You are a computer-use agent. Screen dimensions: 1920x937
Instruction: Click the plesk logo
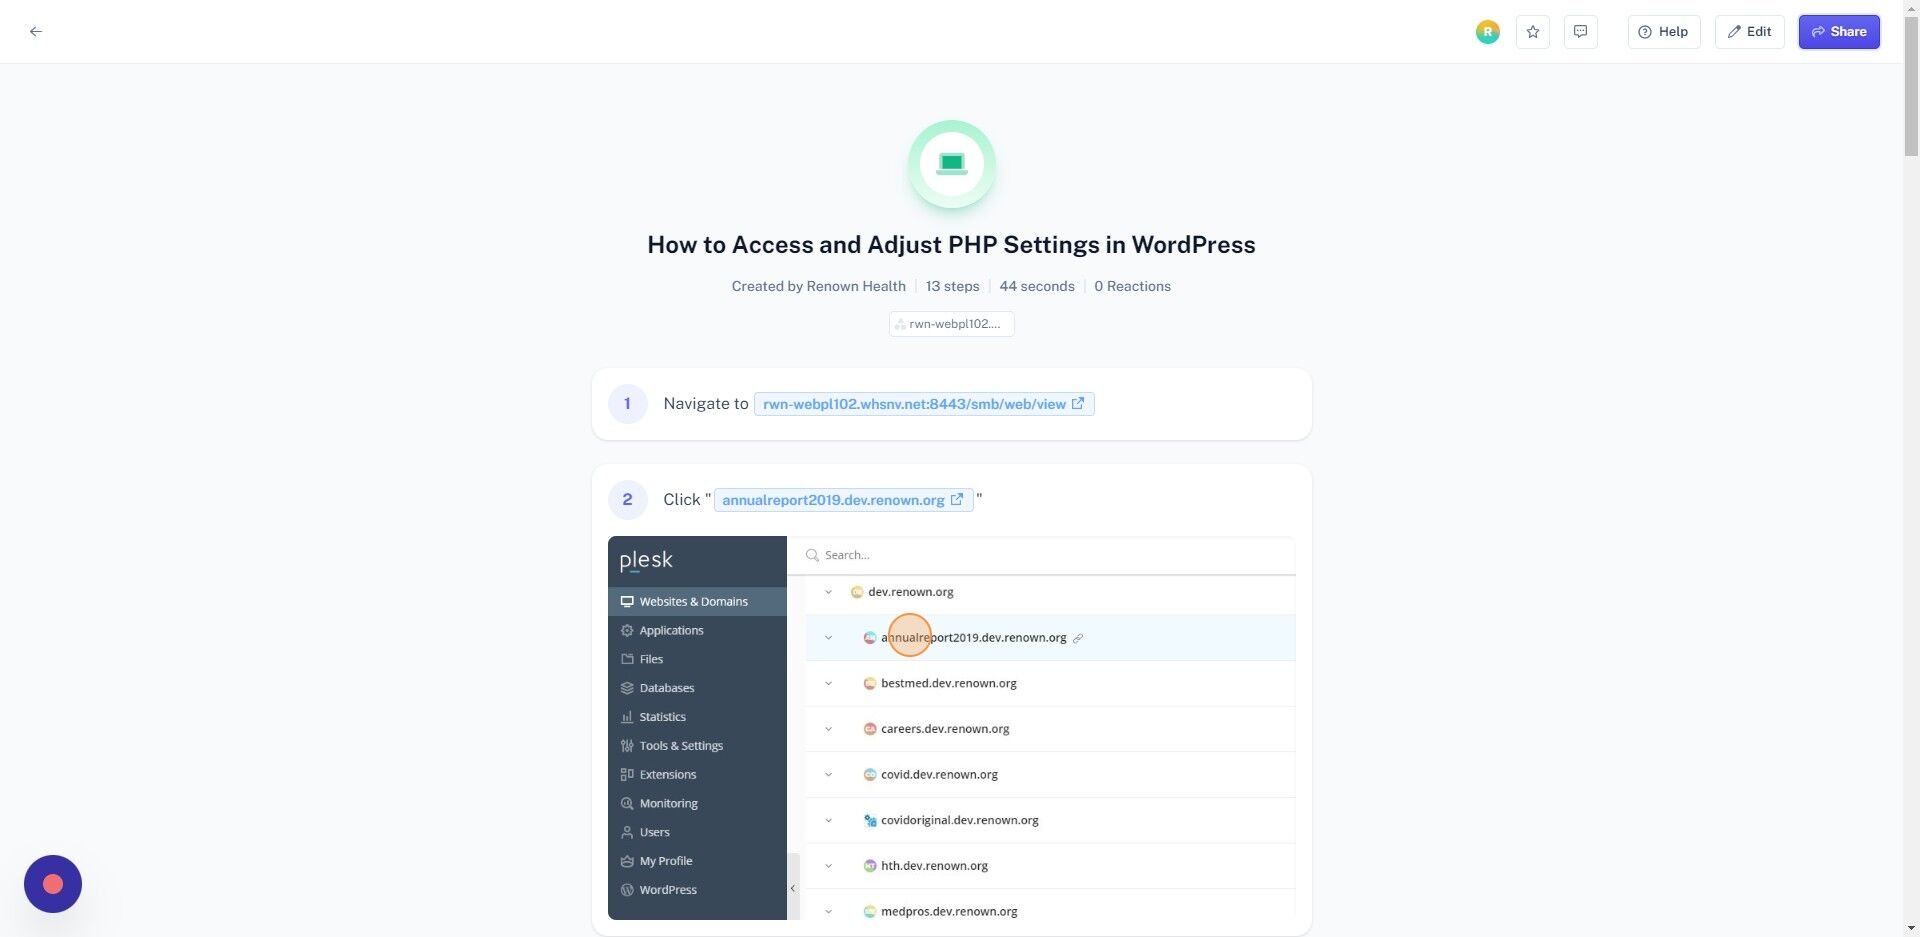click(x=646, y=560)
